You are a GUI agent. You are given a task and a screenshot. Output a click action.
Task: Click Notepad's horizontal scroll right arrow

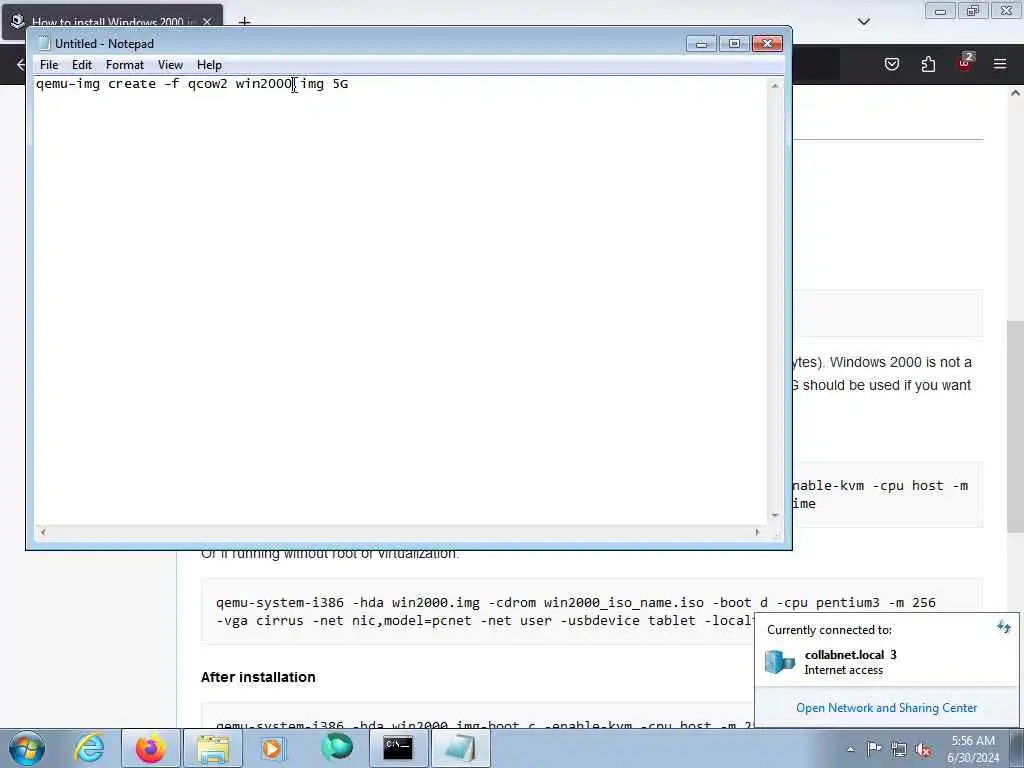757,532
